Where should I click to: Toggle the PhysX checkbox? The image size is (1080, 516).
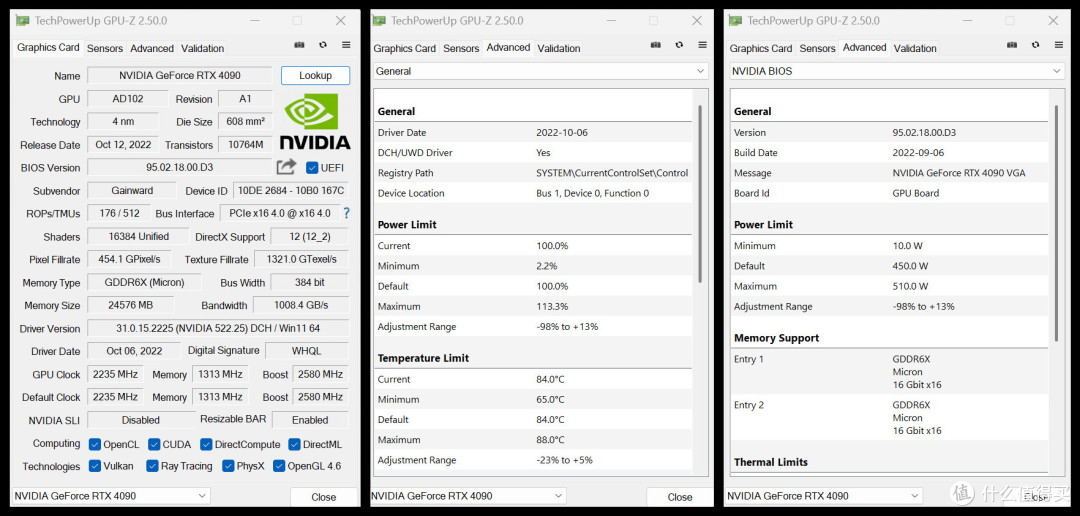228,466
